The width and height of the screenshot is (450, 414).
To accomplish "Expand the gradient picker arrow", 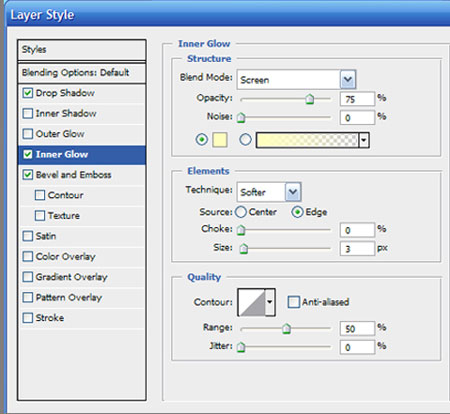I will click(364, 140).
